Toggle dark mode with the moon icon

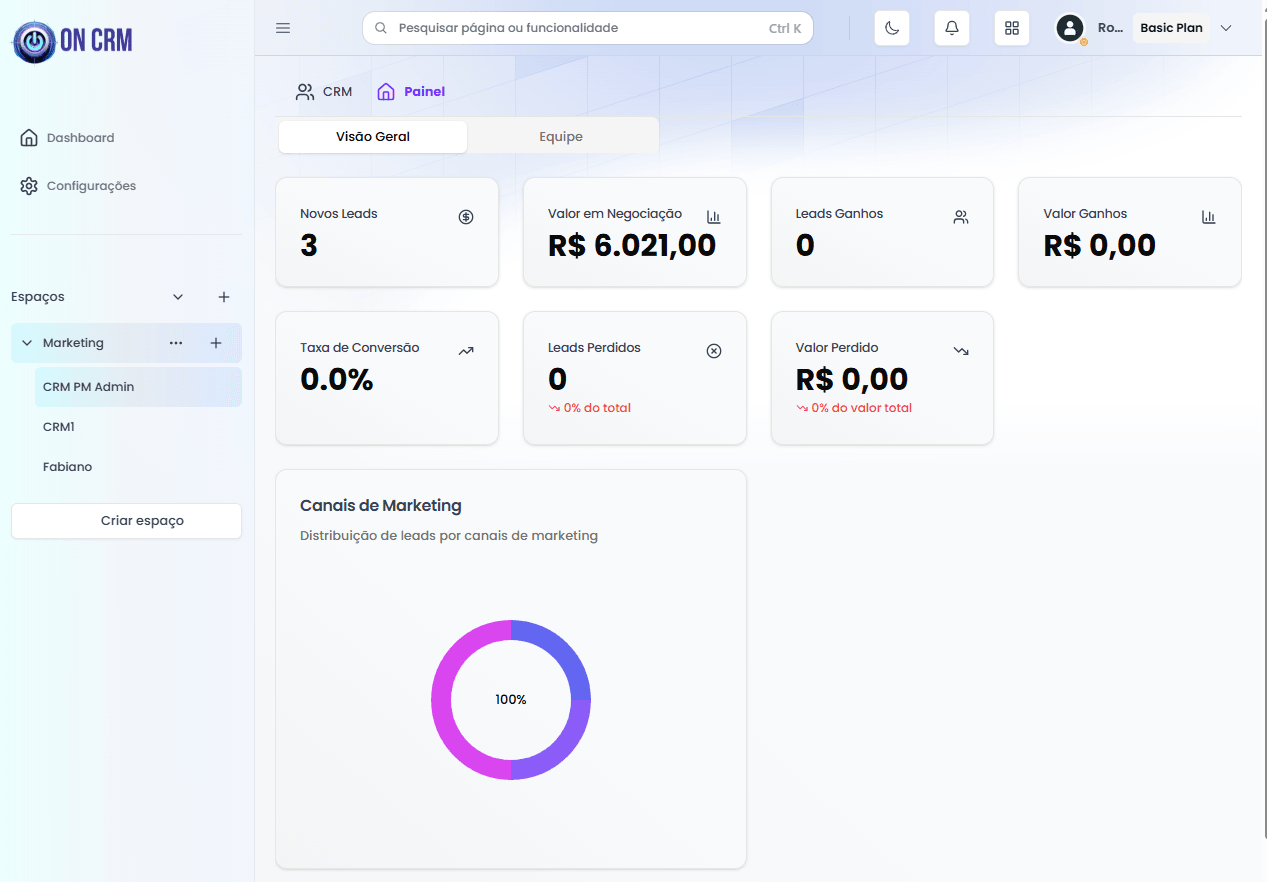[892, 28]
